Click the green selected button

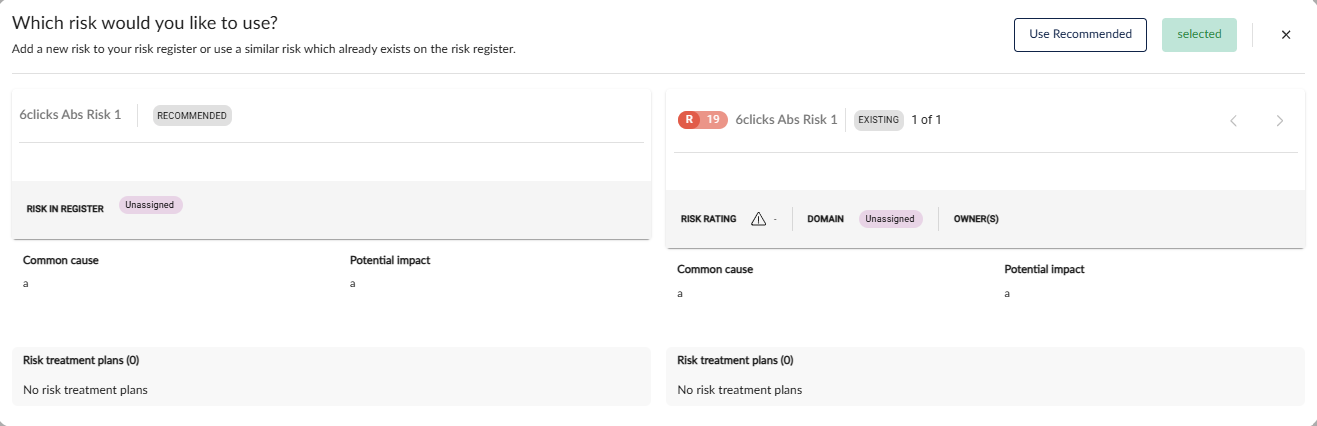(x=1199, y=34)
